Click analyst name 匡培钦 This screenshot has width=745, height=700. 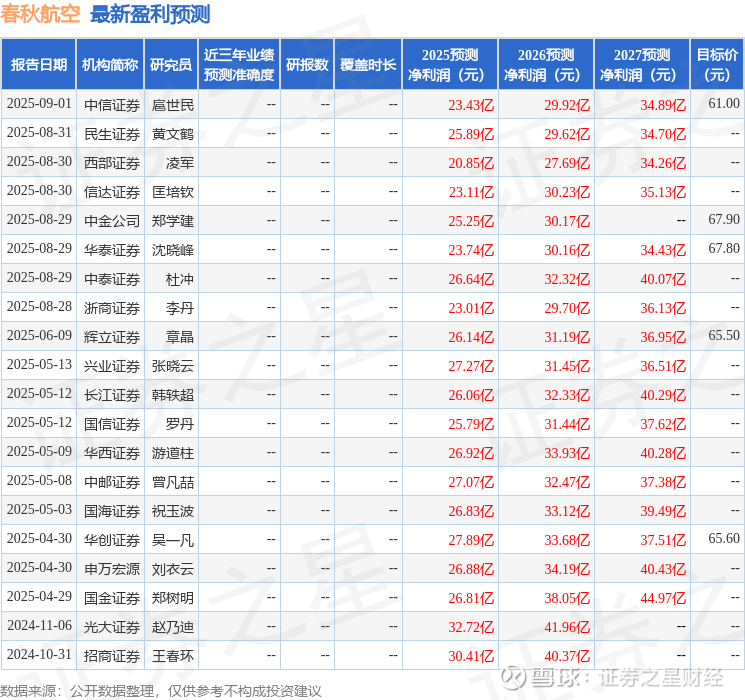pos(173,192)
